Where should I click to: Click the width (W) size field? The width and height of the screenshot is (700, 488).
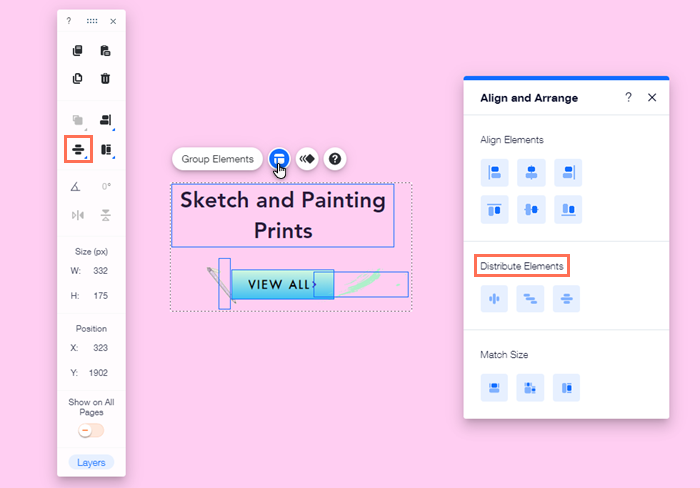tap(100, 271)
